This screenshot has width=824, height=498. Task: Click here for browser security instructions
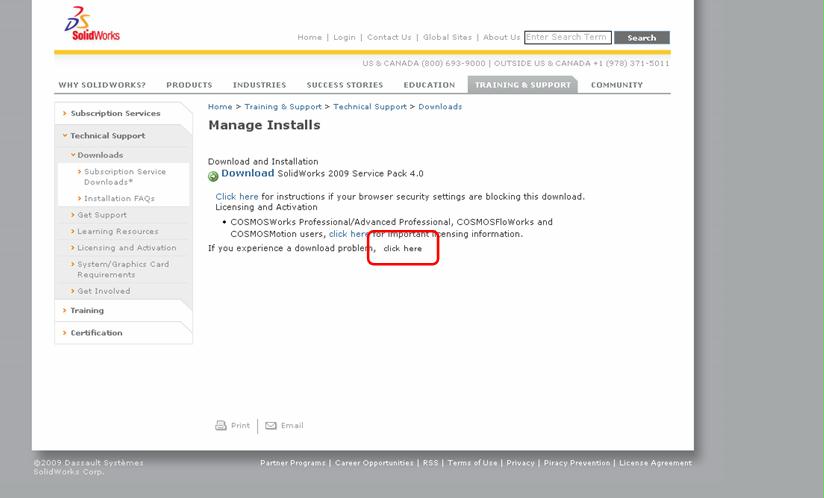pos(236,196)
